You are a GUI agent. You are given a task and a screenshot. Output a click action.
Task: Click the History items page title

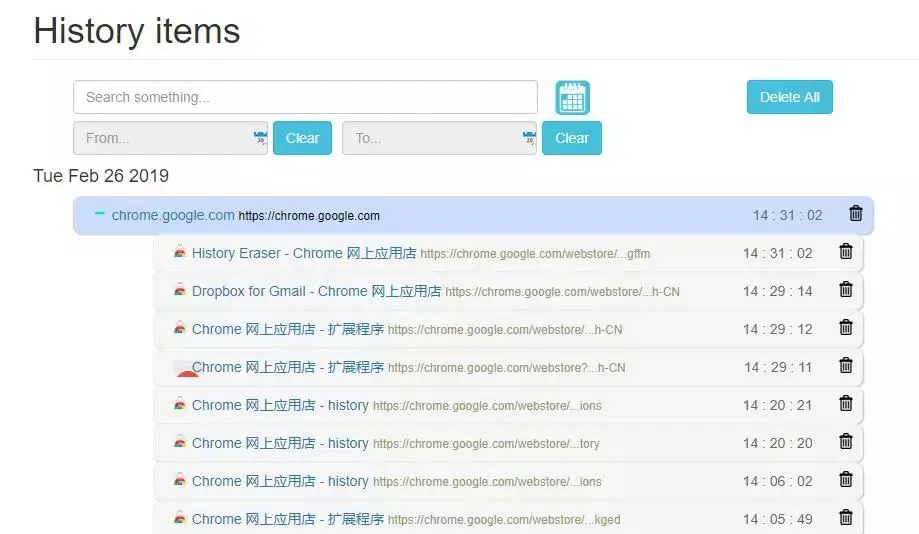pyautogui.click(x=137, y=30)
